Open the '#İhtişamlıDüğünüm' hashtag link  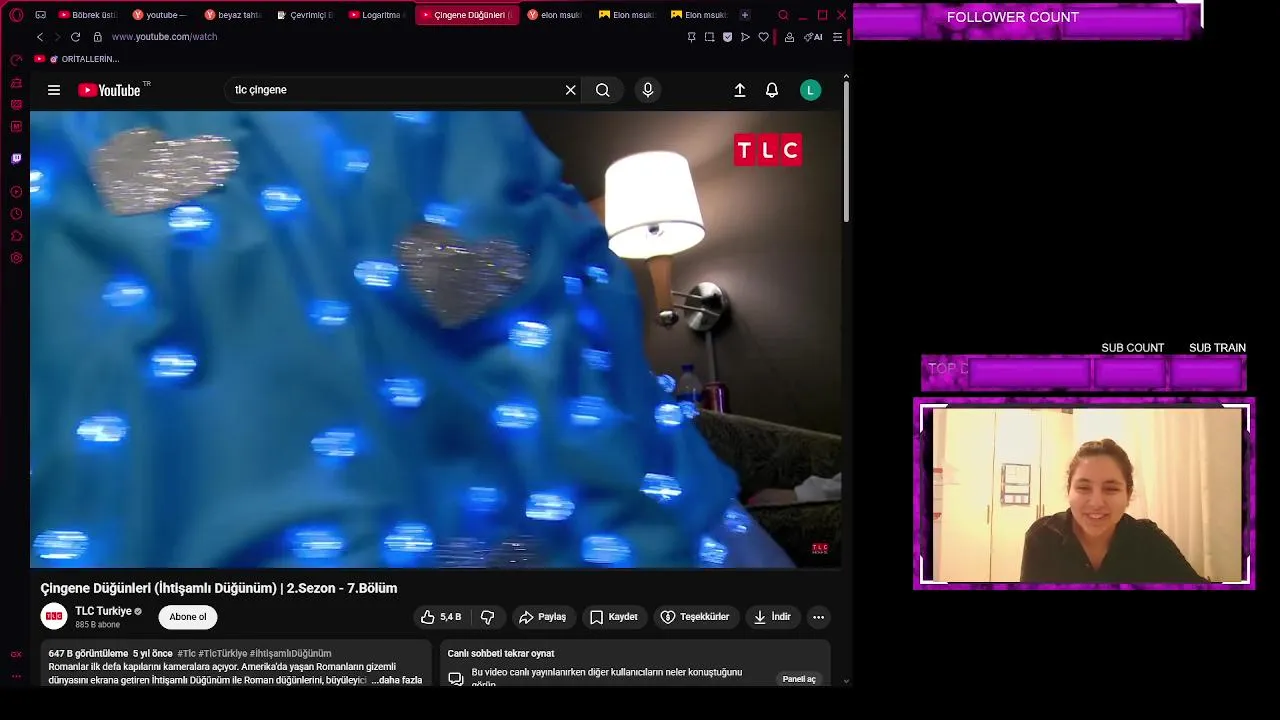point(290,654)
